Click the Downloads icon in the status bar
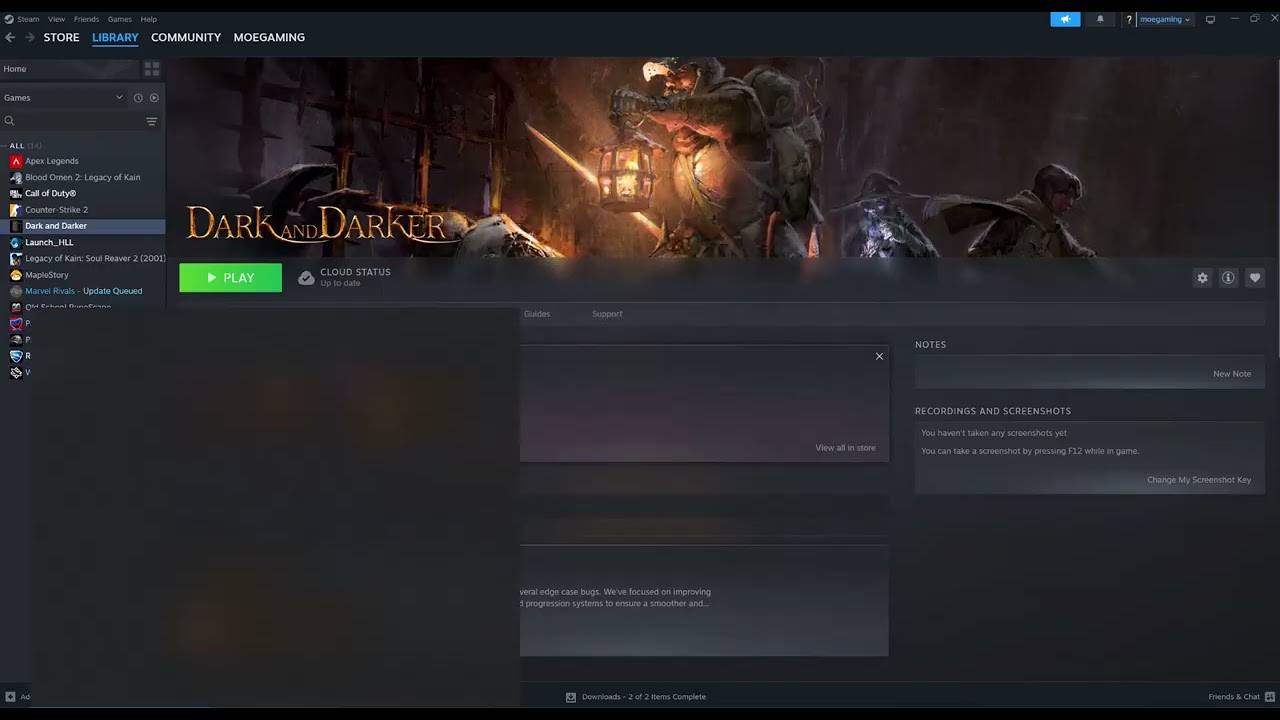 click(x=571, y=697)
